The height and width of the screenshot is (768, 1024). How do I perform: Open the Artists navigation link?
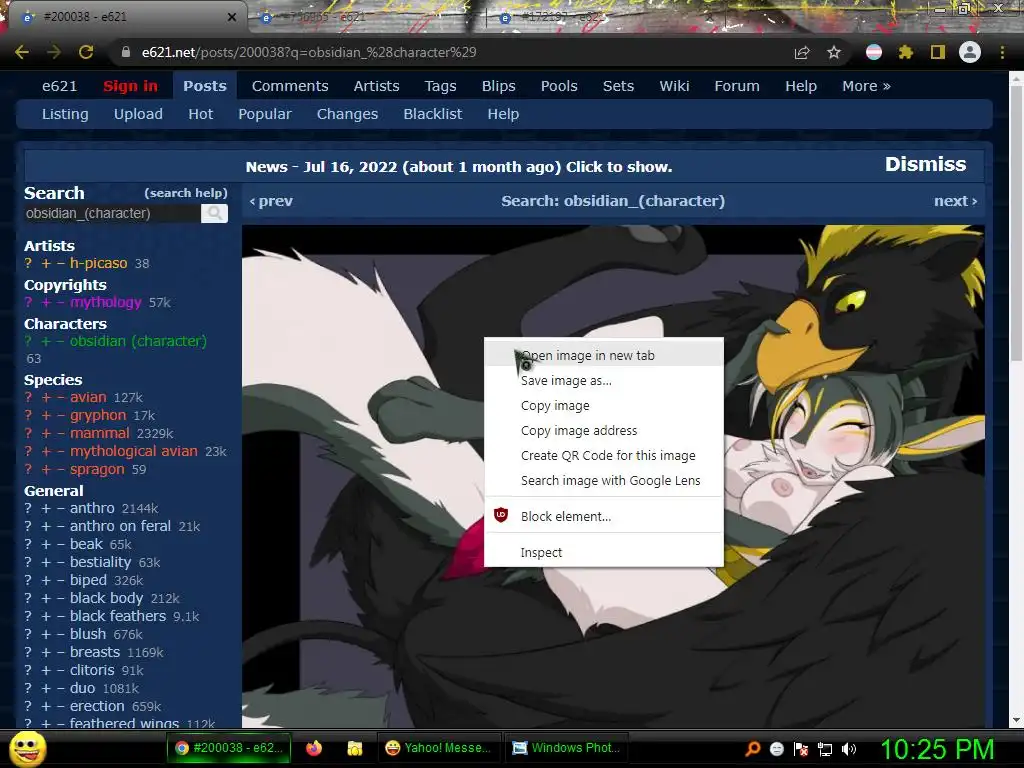pyautogui.click(x=376, y=86)
